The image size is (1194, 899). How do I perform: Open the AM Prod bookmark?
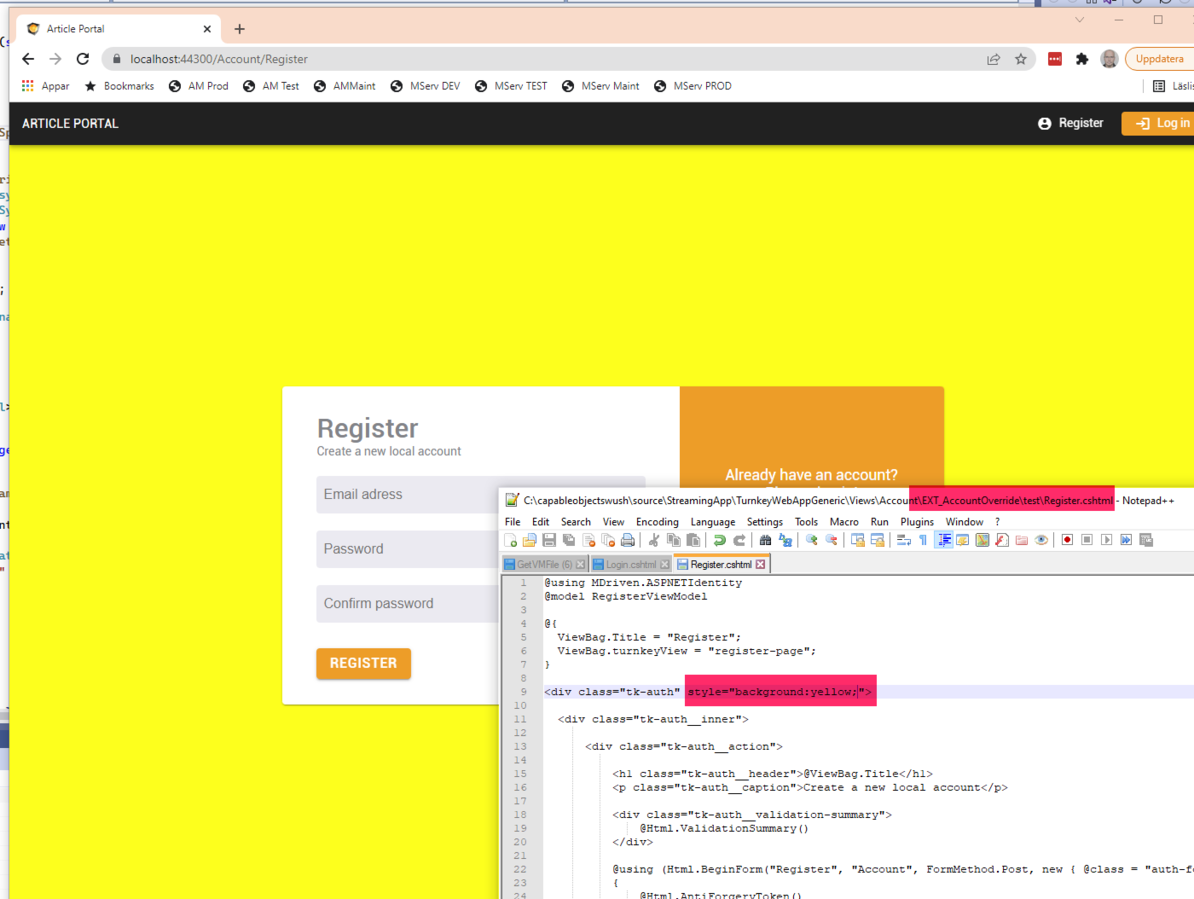[x=199, y=86]
